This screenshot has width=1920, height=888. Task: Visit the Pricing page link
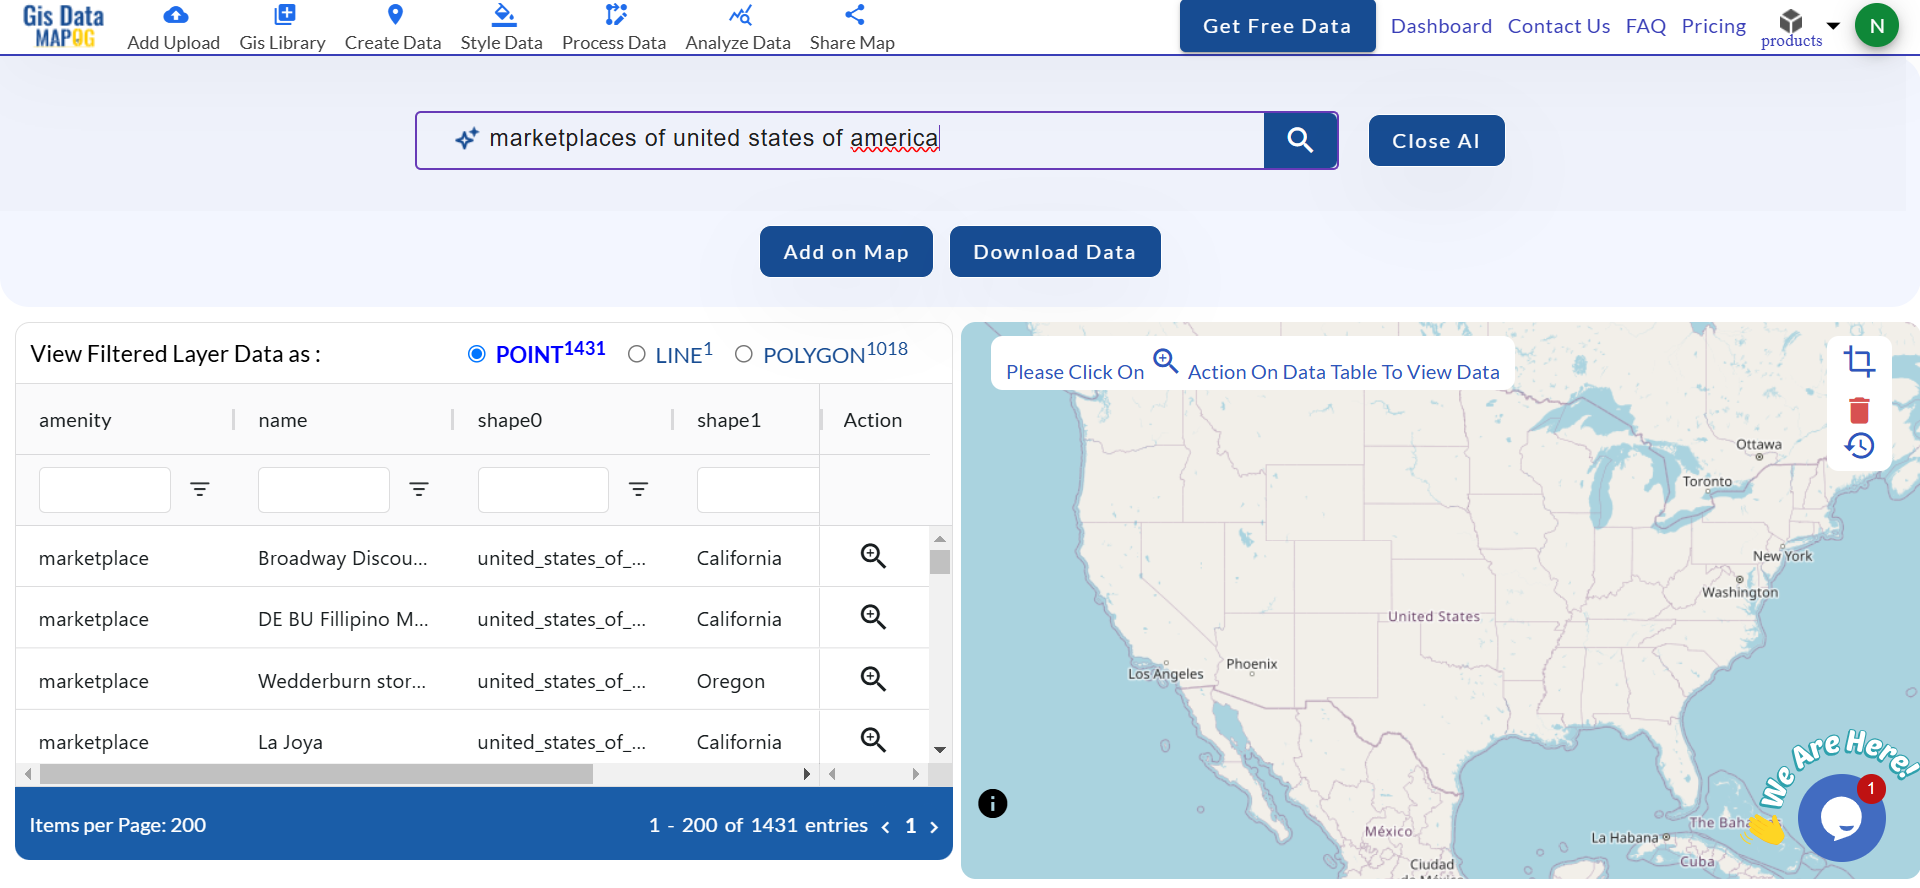pos(1714,26)
